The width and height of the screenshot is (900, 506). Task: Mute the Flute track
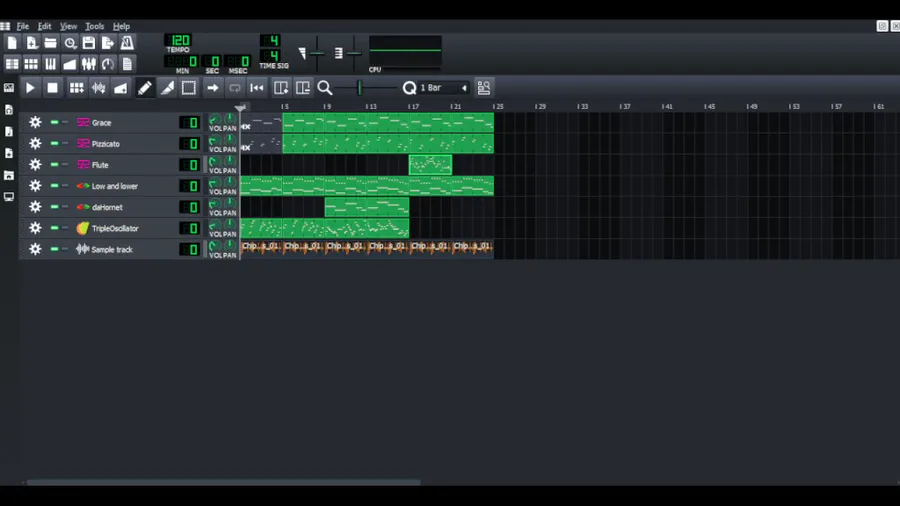point(54,165)
